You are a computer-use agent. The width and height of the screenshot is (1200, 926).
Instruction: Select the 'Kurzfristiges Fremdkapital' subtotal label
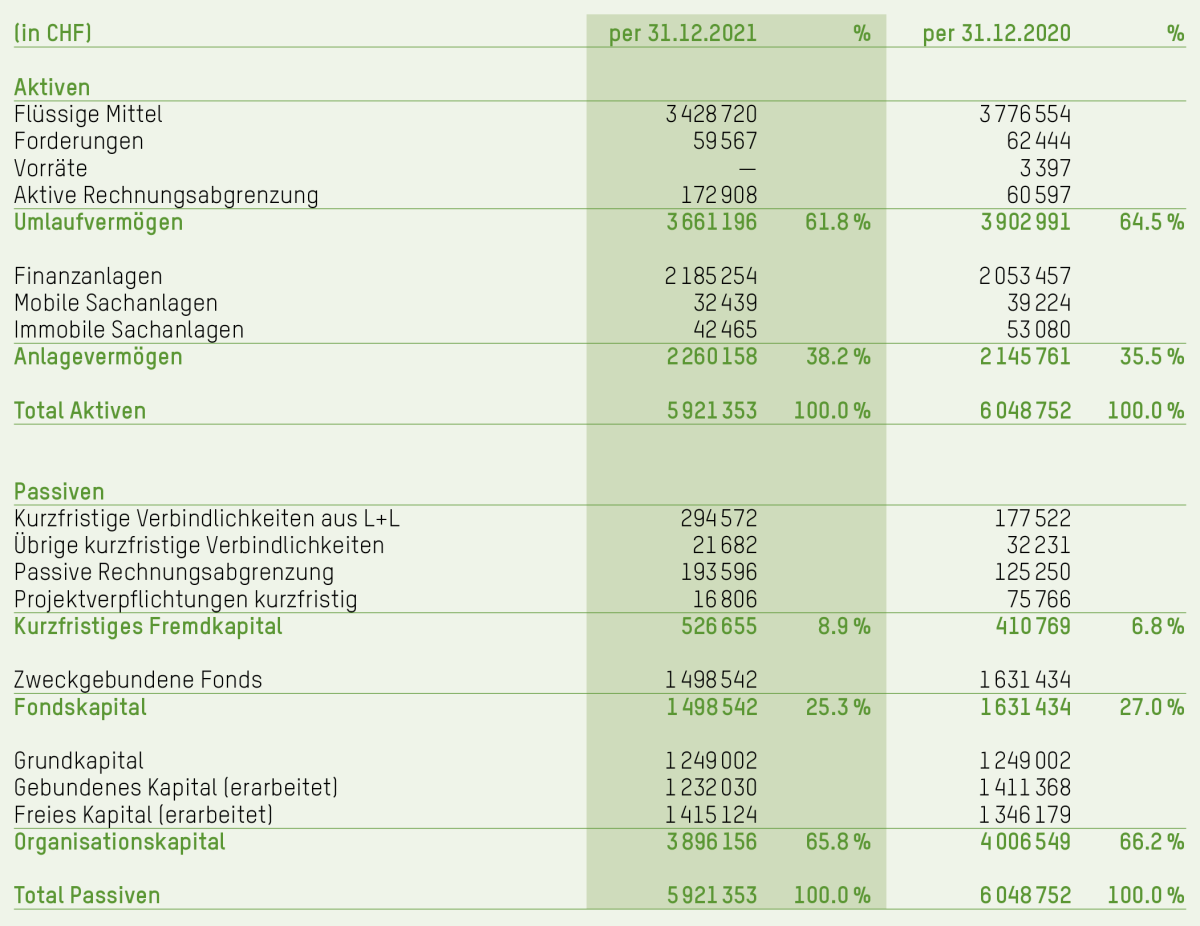point(148,626)
